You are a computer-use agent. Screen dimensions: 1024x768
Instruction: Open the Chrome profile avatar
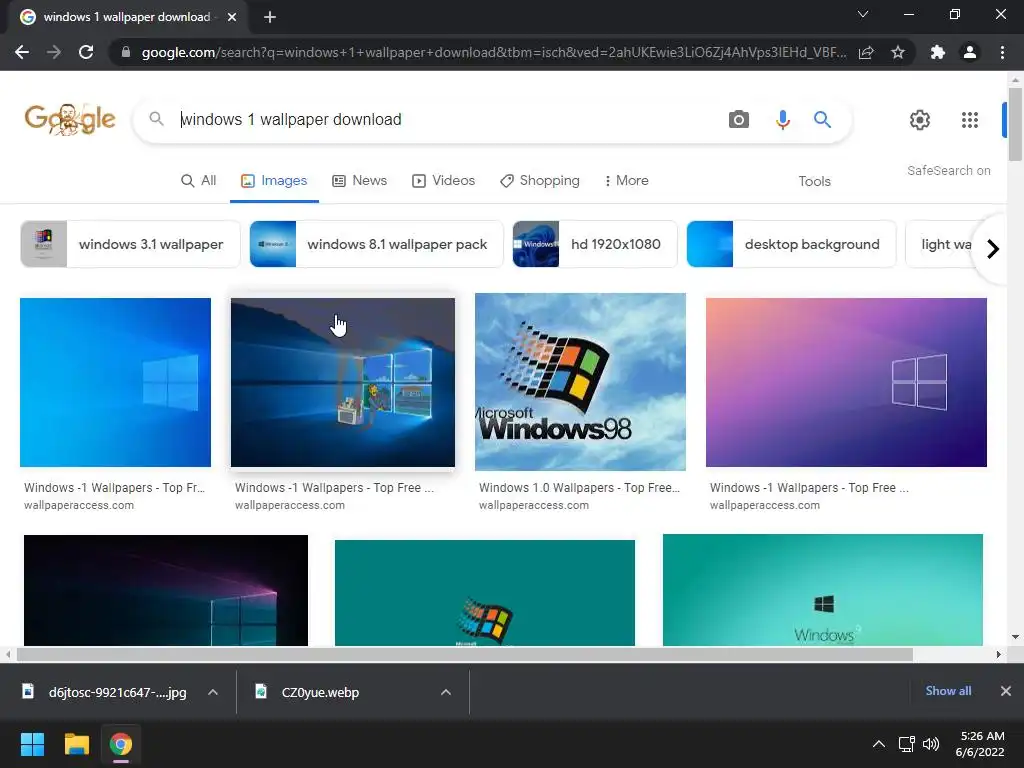point(970,52)
